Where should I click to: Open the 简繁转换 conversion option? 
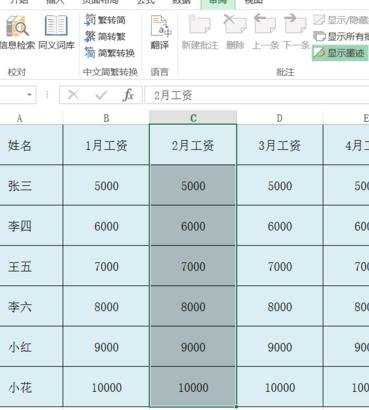click(110, 53)
